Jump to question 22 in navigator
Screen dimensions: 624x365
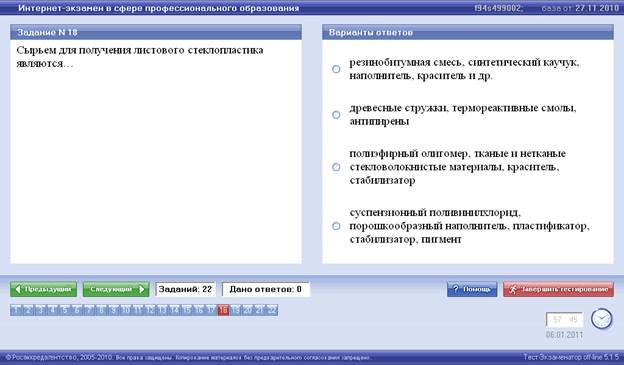(272, 310)
